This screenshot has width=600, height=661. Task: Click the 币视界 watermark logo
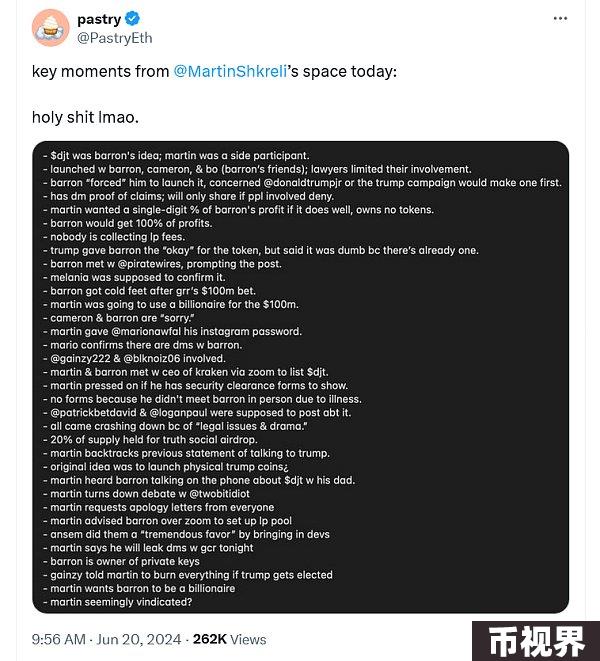point(536,641)
